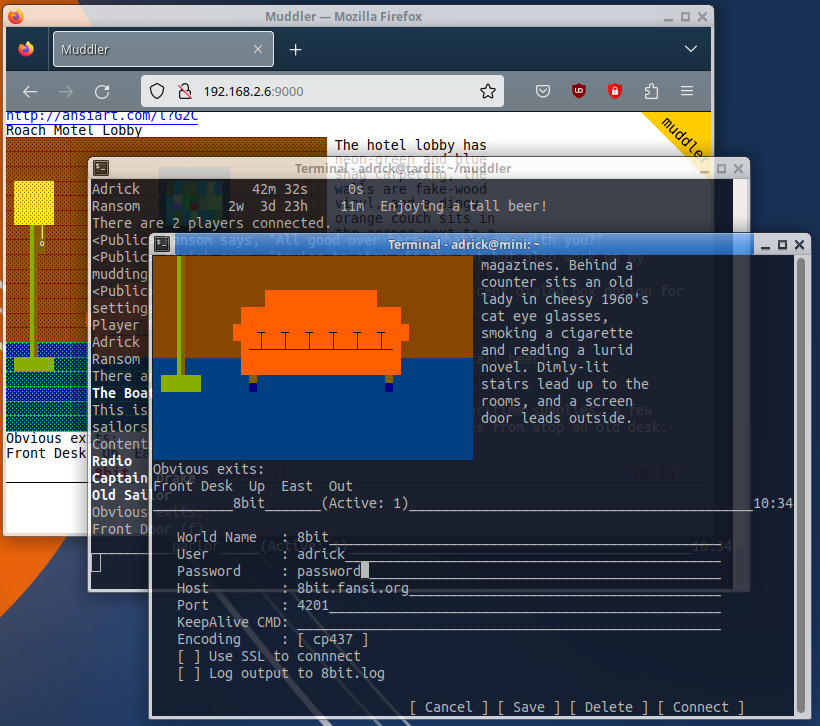The height and width of the screenshot is (726, 820).
Task: Click the Password field
Action: click(509, 571)
